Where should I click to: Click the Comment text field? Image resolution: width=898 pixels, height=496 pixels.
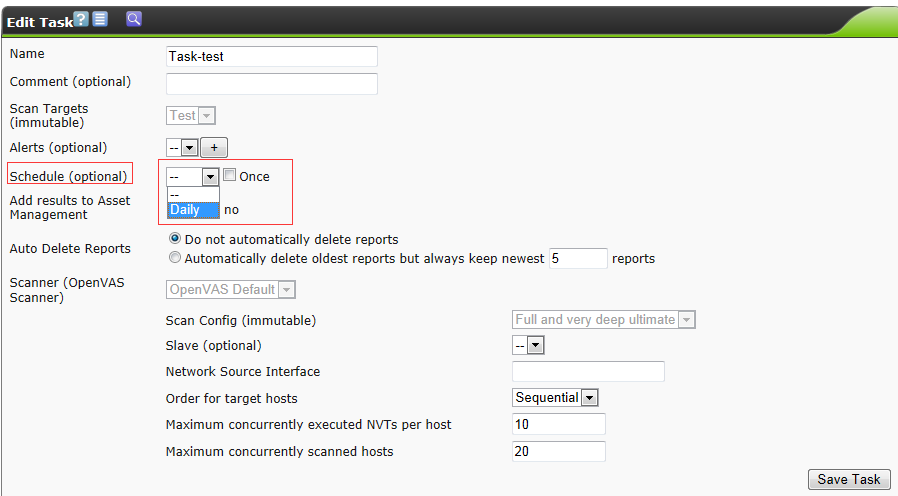[271, 84]
